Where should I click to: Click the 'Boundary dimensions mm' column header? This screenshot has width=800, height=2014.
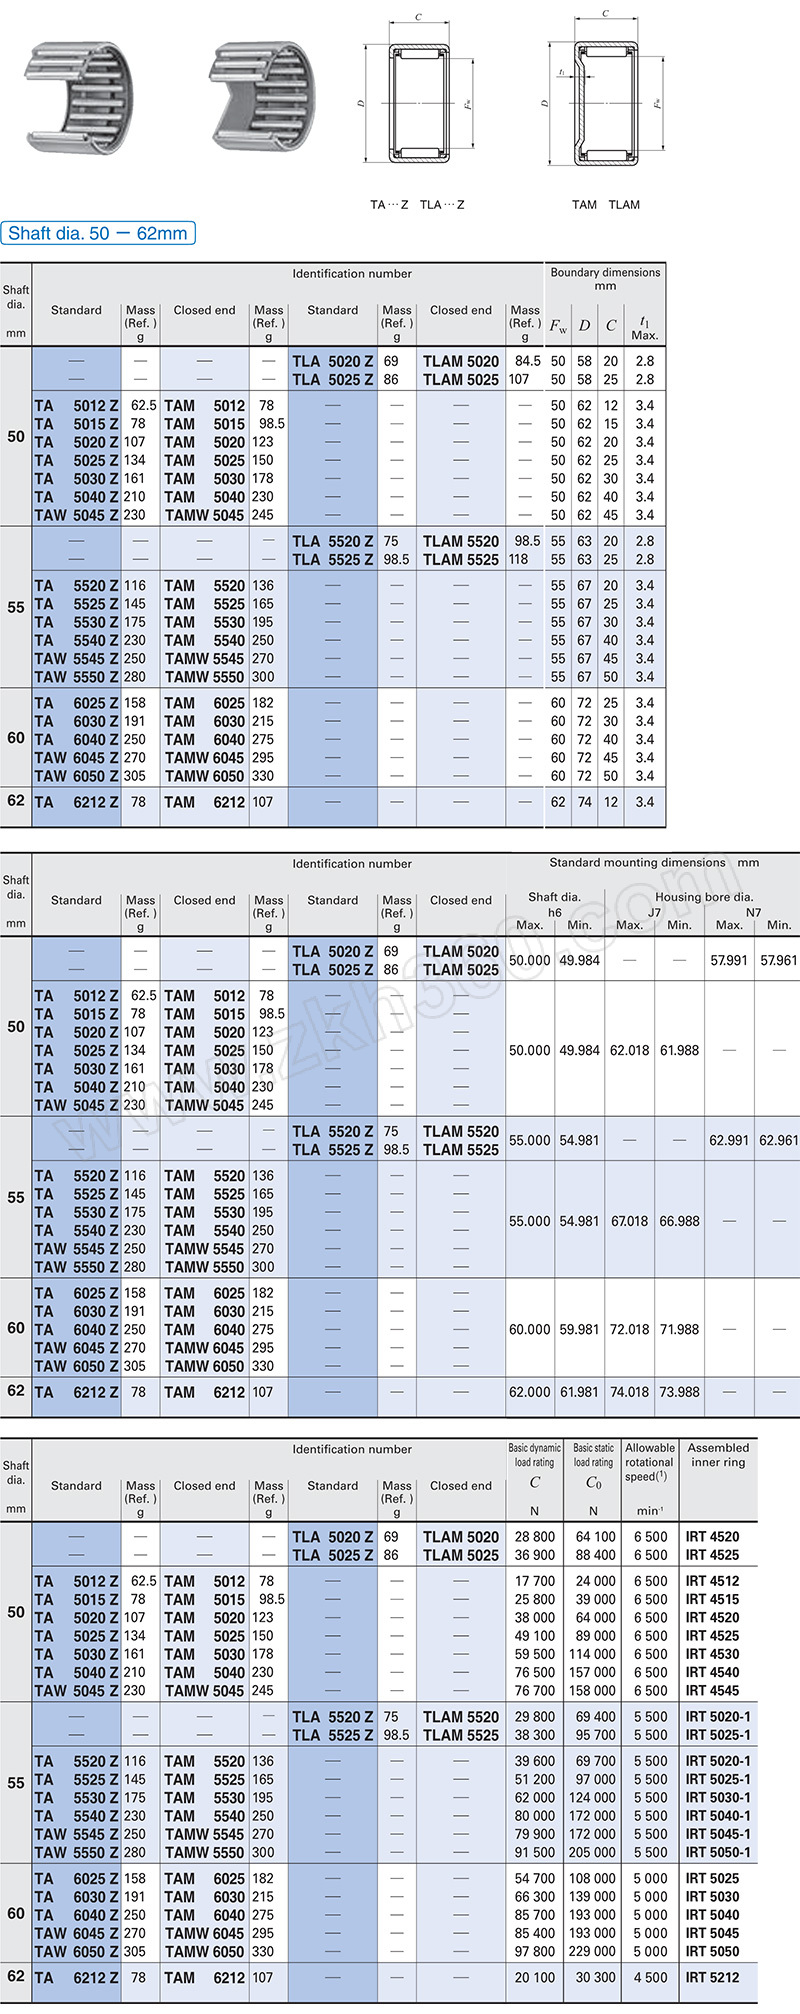[605, 279]
